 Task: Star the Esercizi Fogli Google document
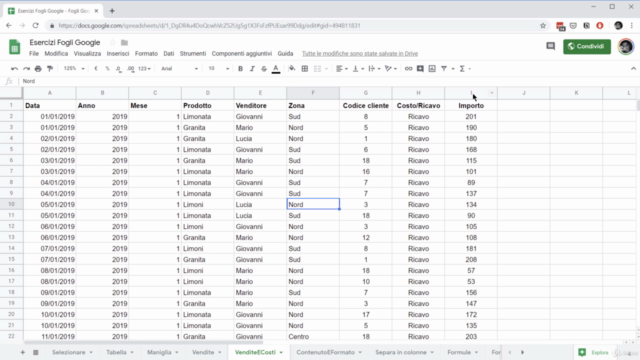[113, 42]
